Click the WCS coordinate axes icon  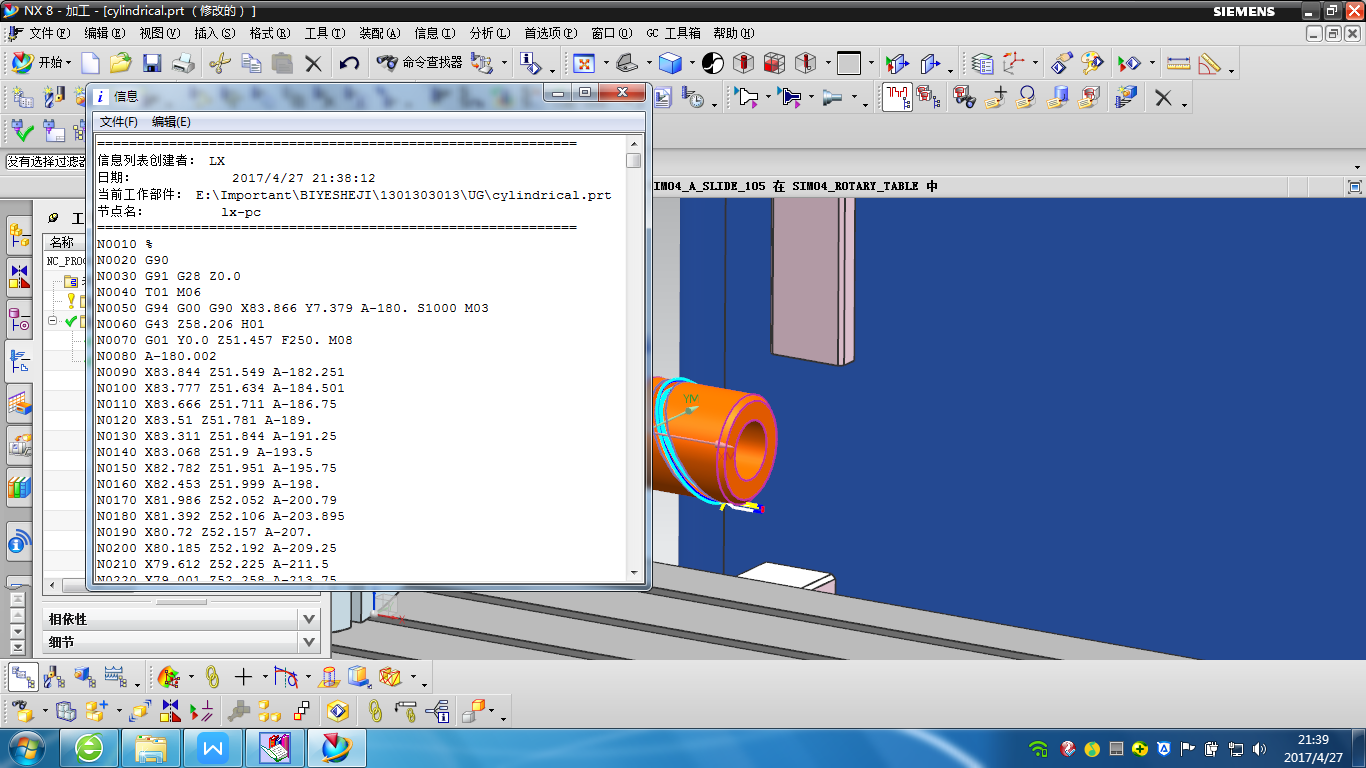pyautogui.click(x=1014, y=63)
